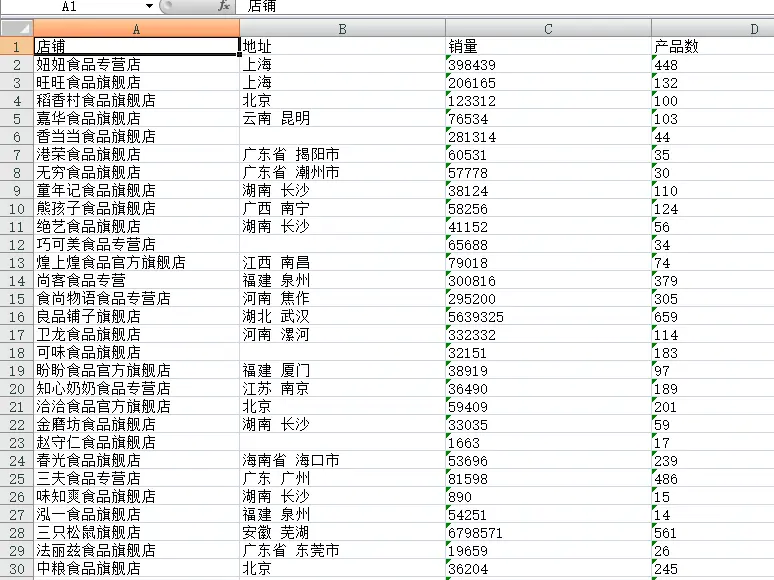Select cell 妞妞食品专营店
The image size is (774, 580).
[x=137, y=64]
